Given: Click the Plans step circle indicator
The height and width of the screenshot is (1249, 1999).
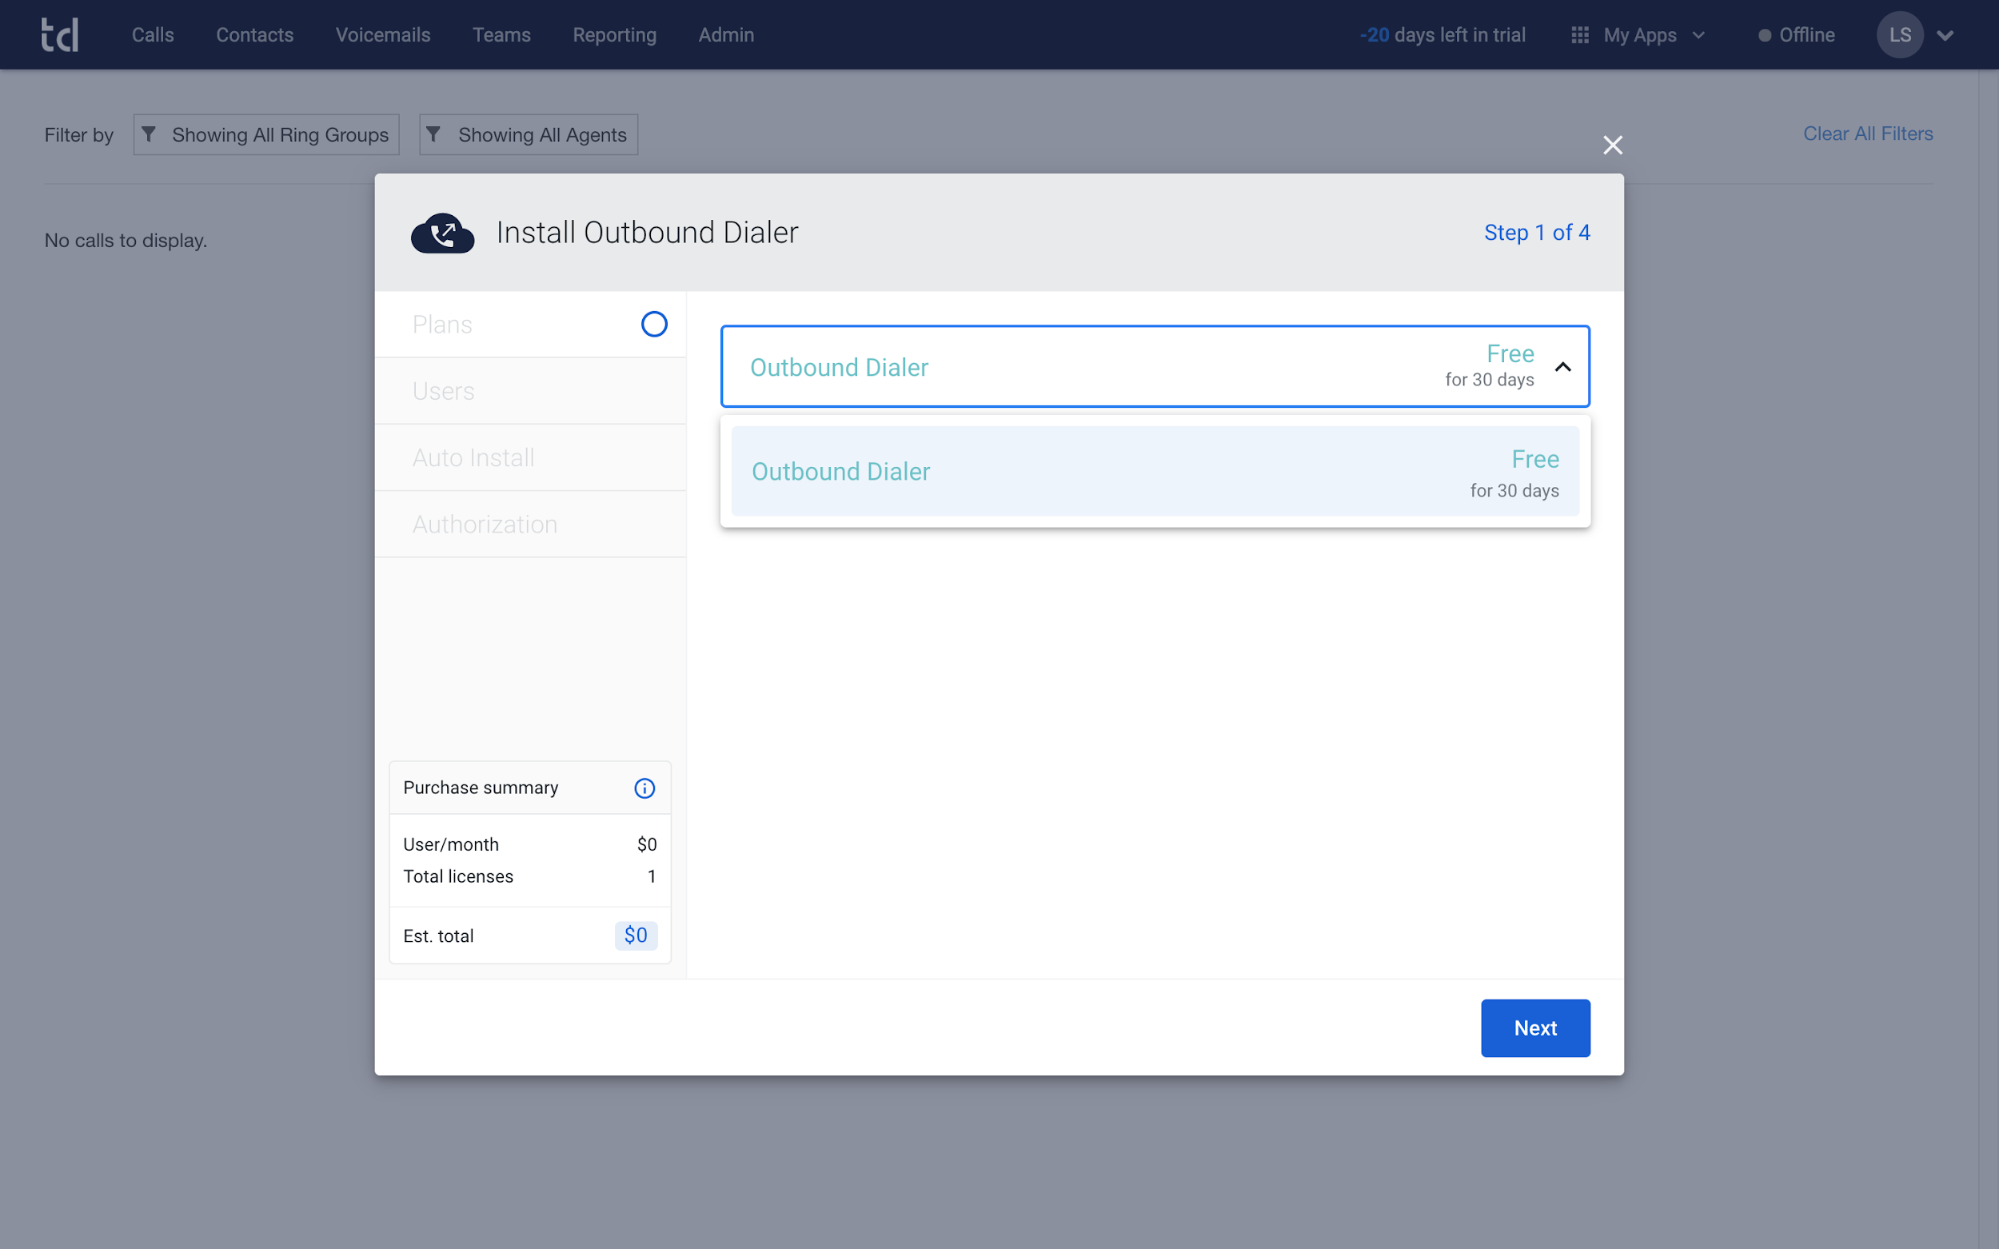Looking at the screenshot, I should (x=654, y=324).
